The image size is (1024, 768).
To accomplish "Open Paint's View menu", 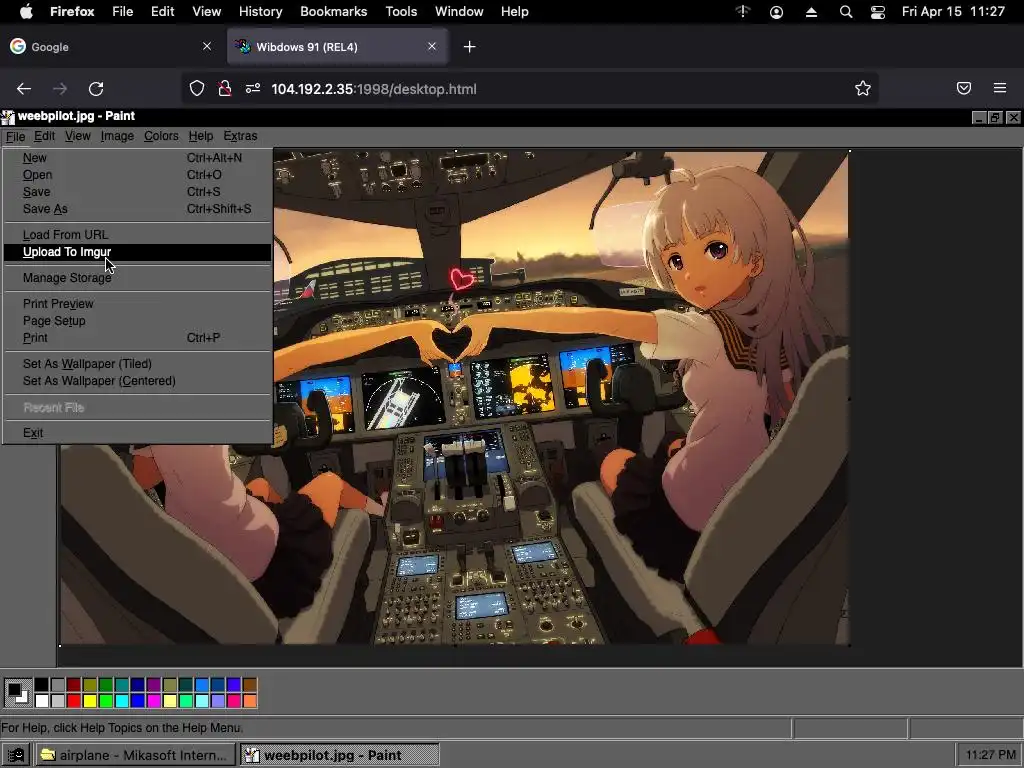I will pos(78,136).
